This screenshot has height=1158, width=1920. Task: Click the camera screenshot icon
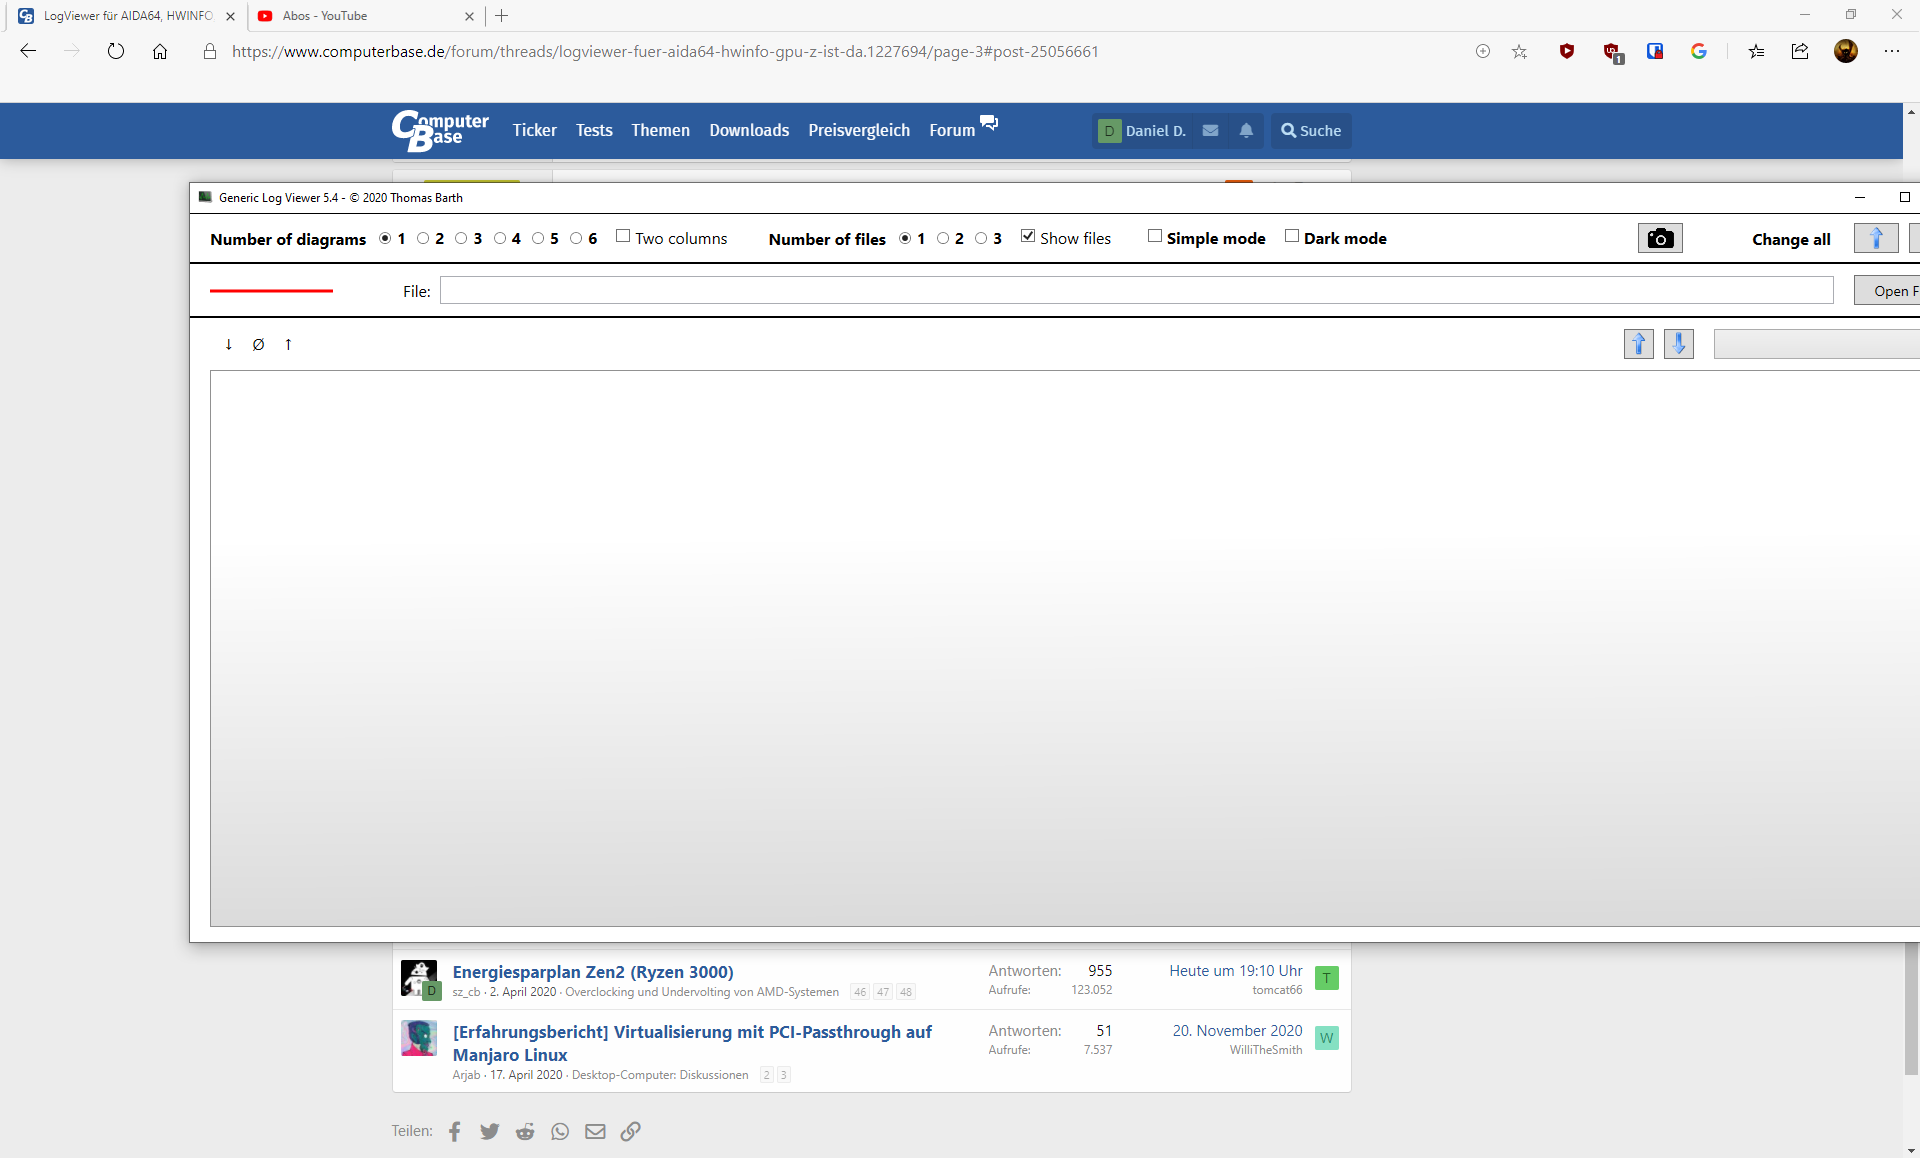1660,238
